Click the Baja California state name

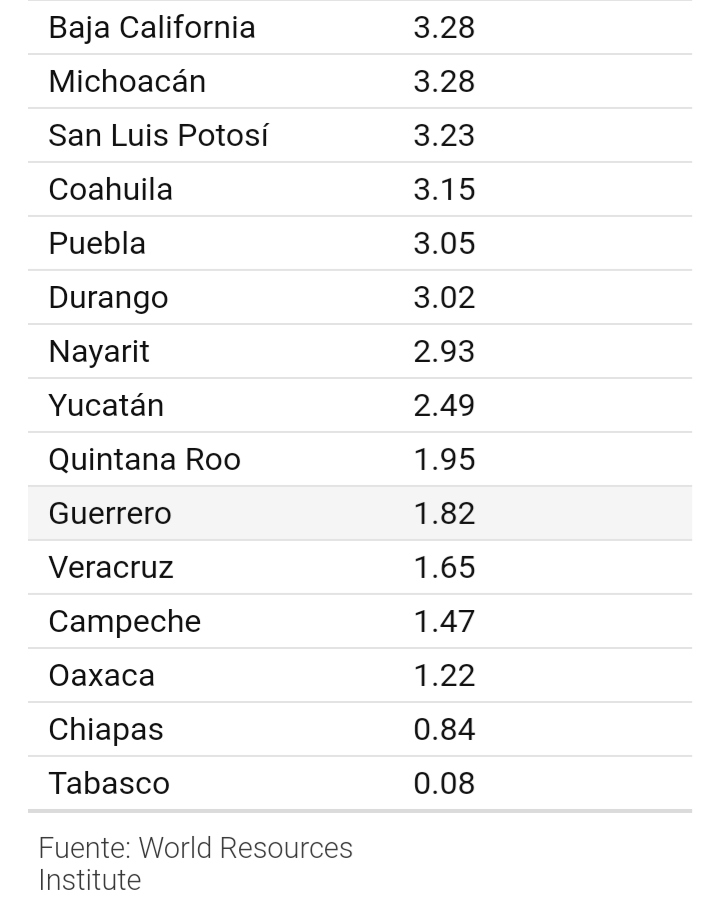click(x=152, y=27)
